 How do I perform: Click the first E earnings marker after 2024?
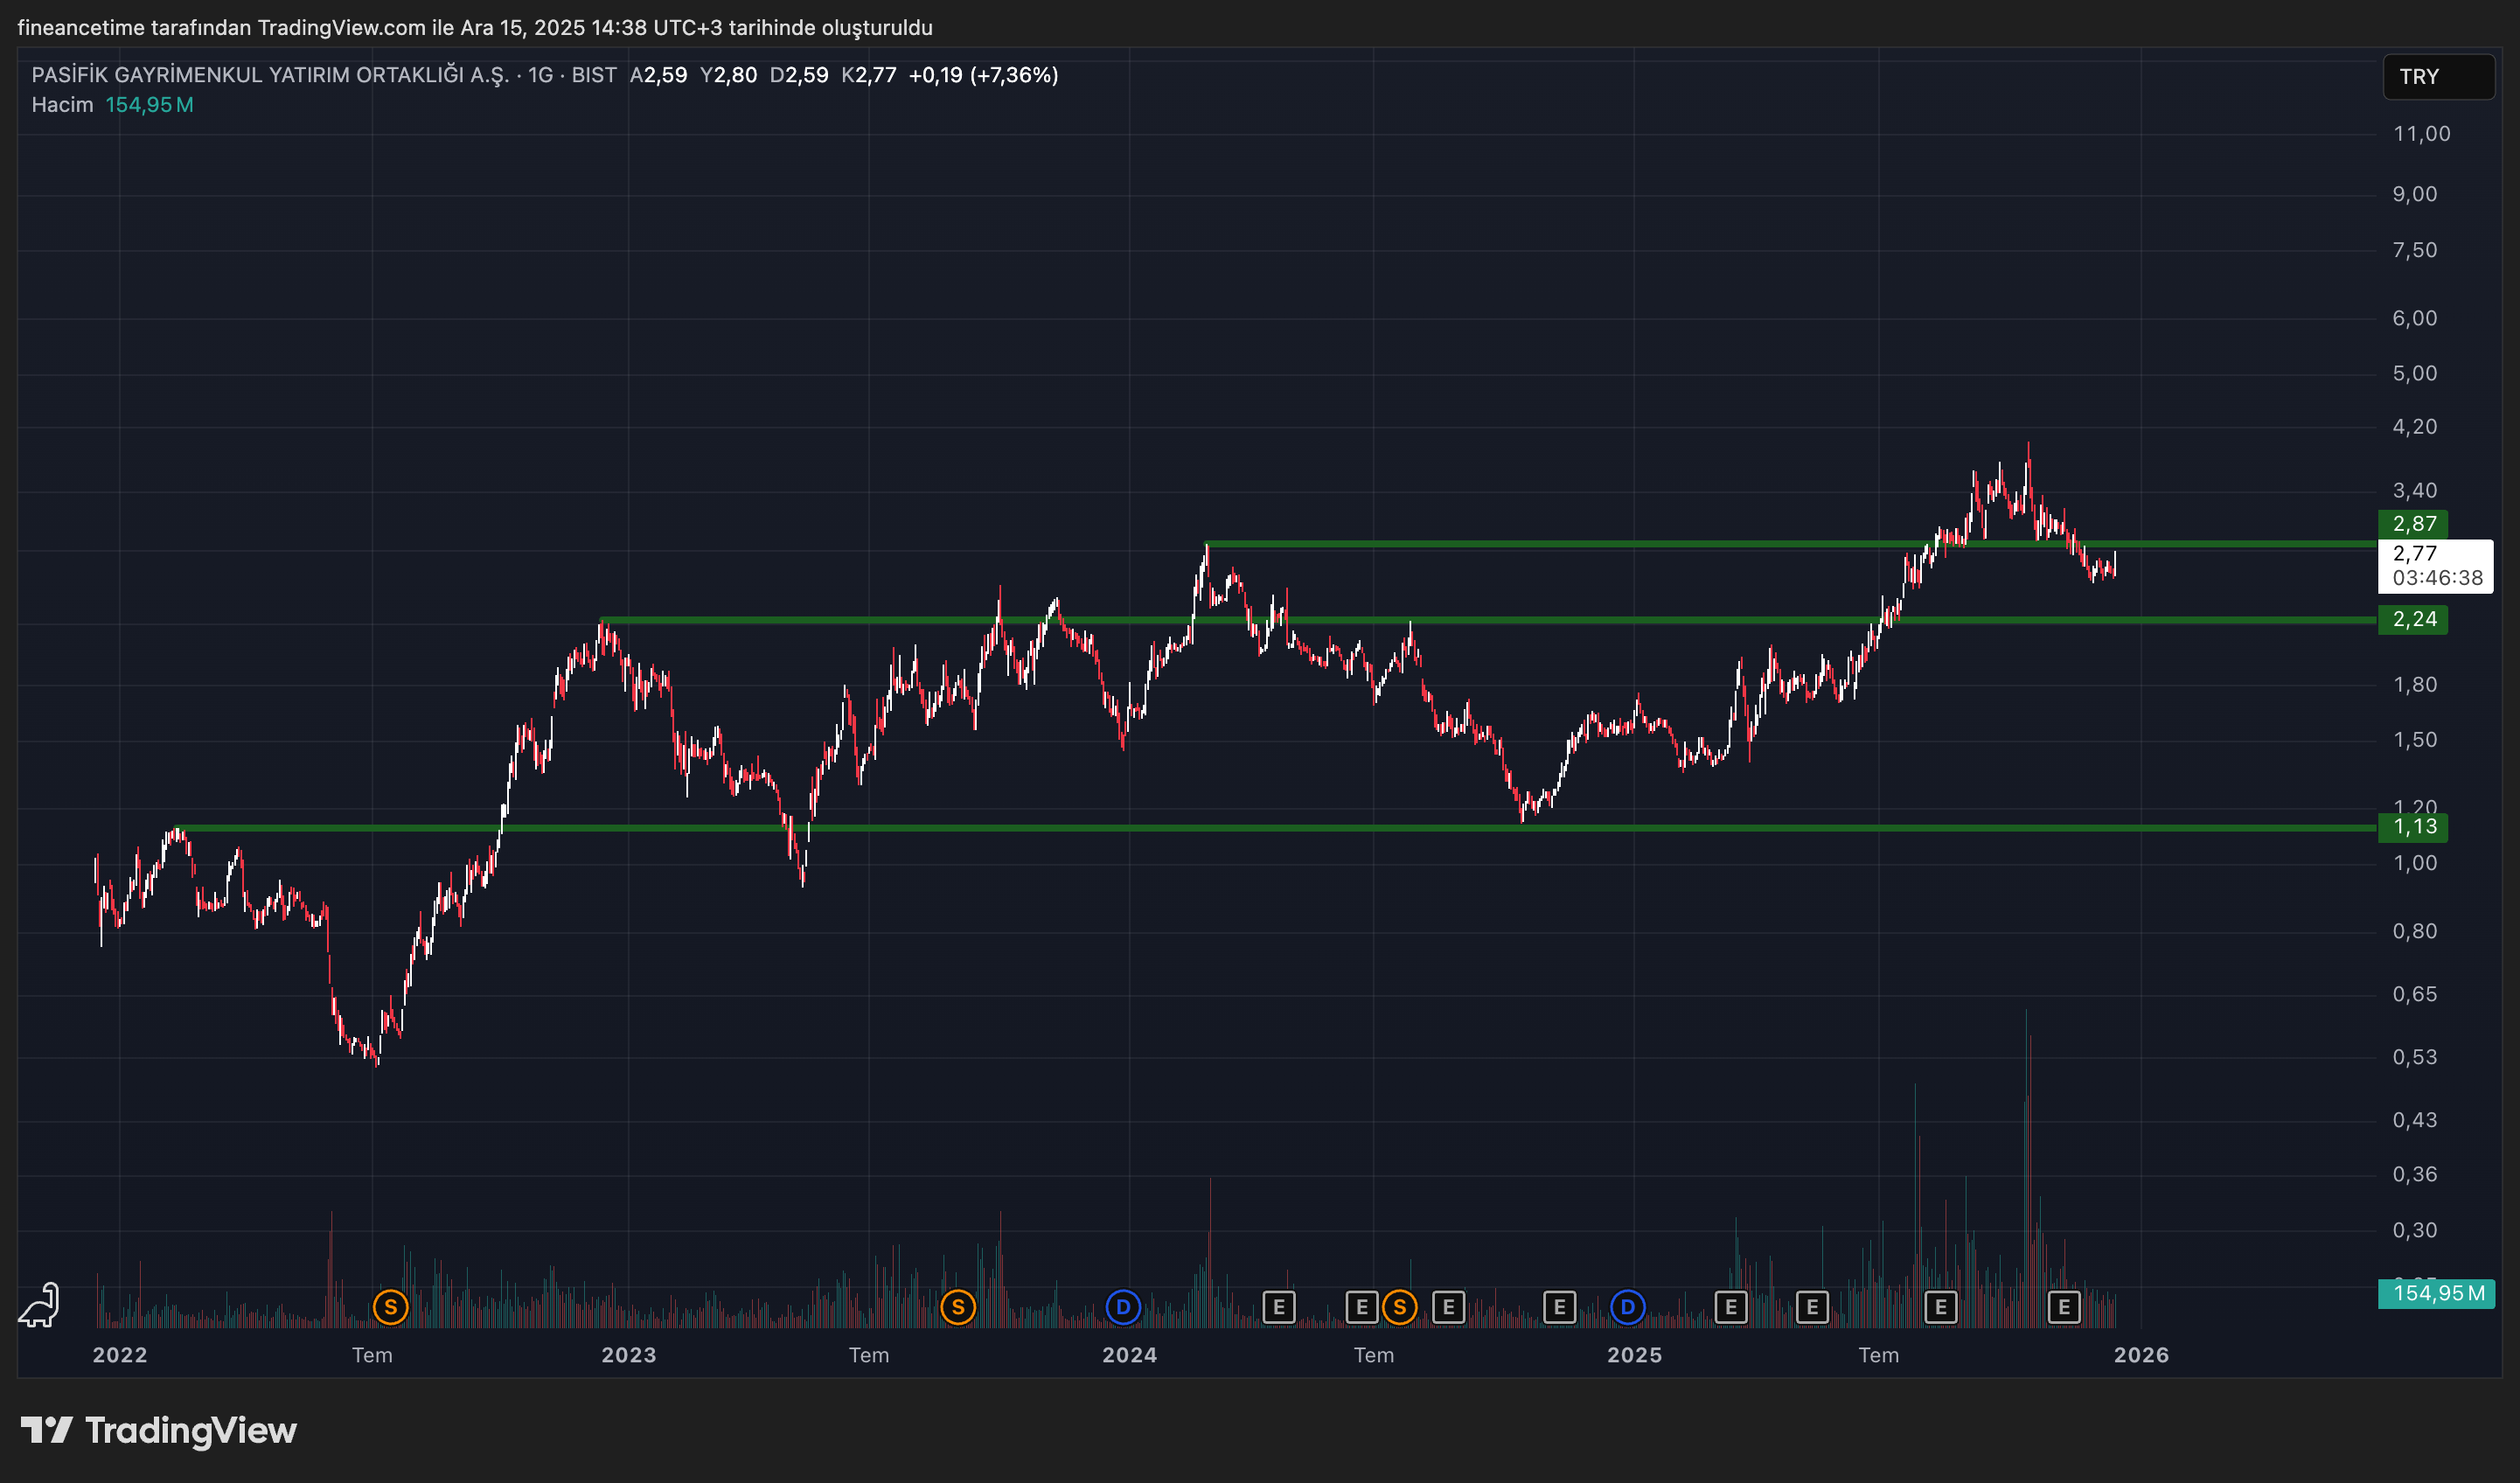1278,1306
